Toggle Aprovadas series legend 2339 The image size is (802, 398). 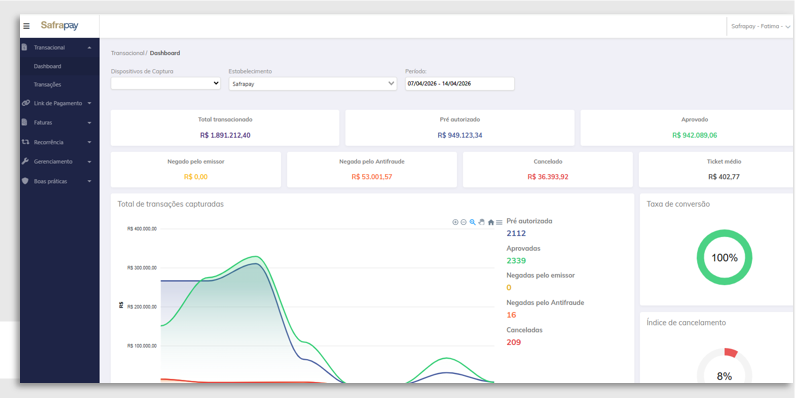523,255
